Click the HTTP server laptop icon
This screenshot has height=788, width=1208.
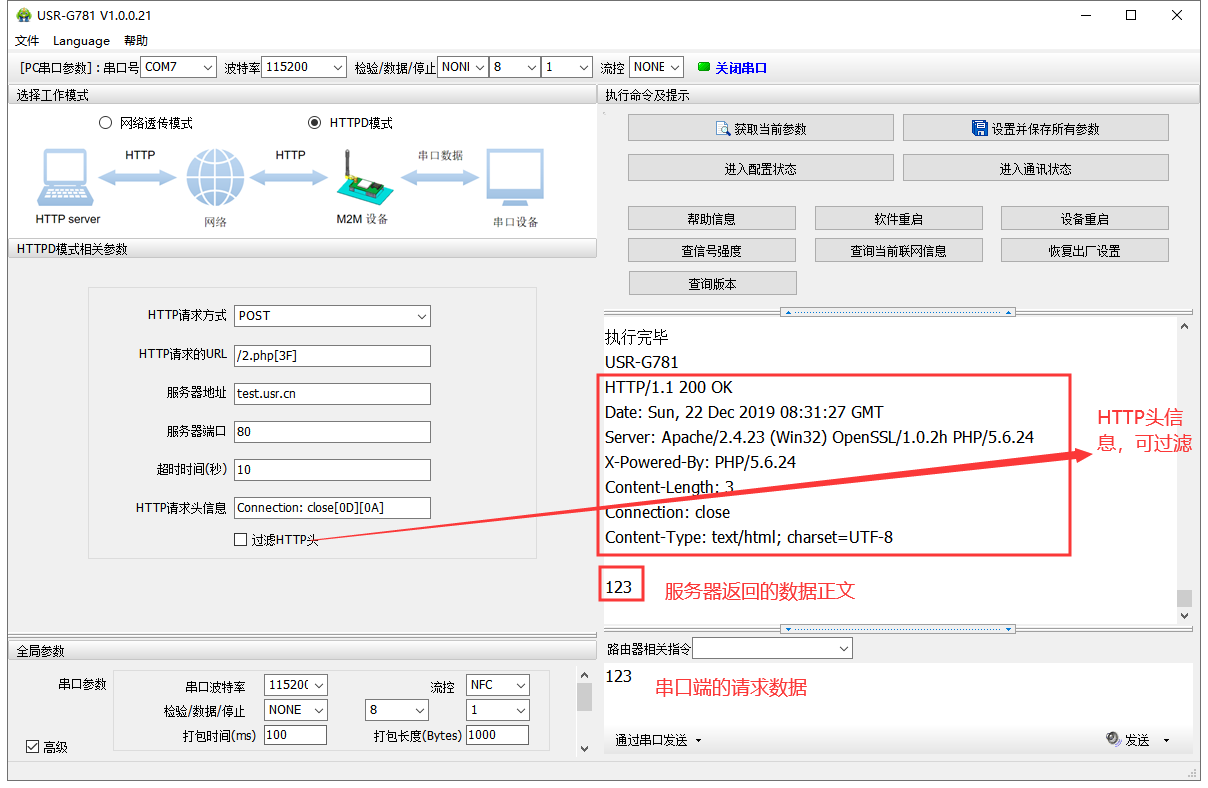click(66, 177)
